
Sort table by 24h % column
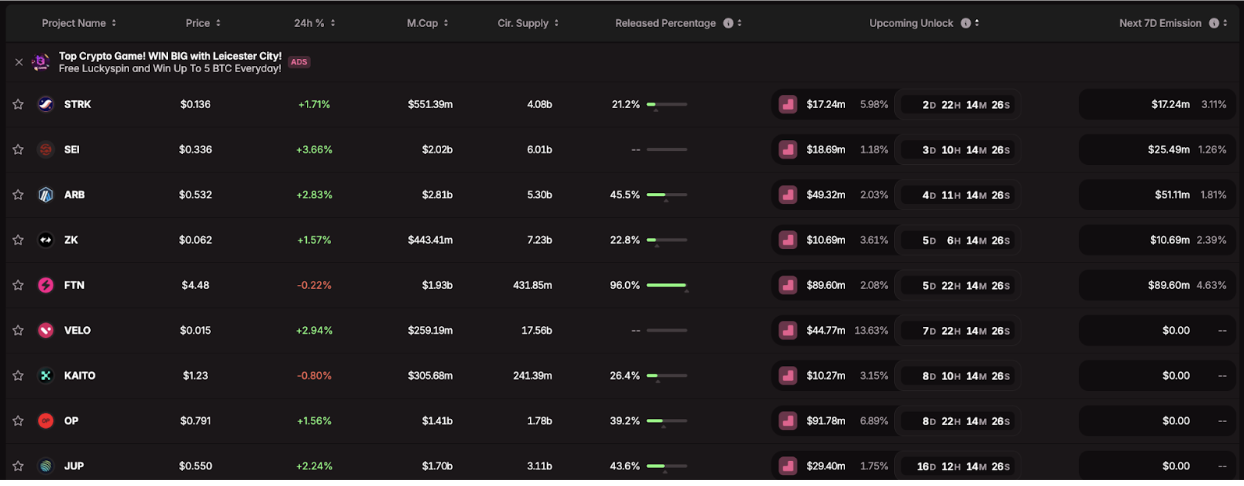click(332, 23)
